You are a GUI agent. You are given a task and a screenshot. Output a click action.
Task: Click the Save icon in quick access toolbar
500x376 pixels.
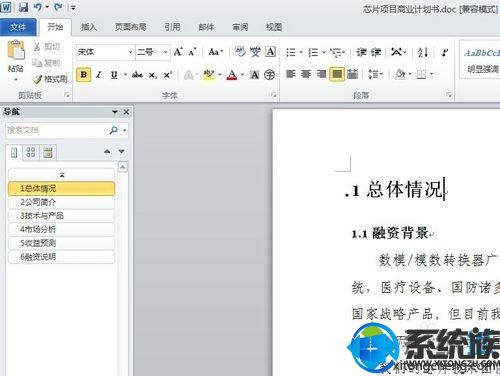click(23, 7)
